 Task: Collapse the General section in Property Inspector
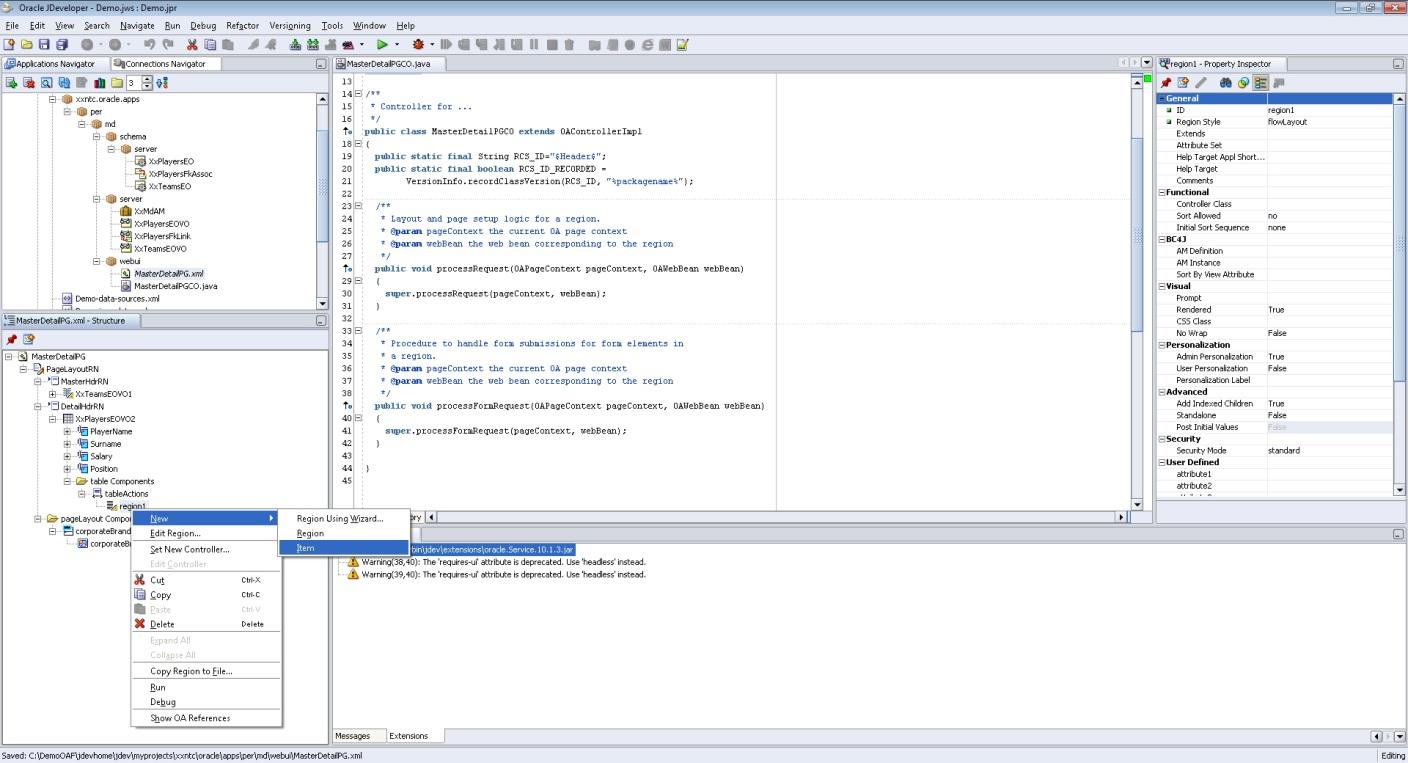(1162, 98)
